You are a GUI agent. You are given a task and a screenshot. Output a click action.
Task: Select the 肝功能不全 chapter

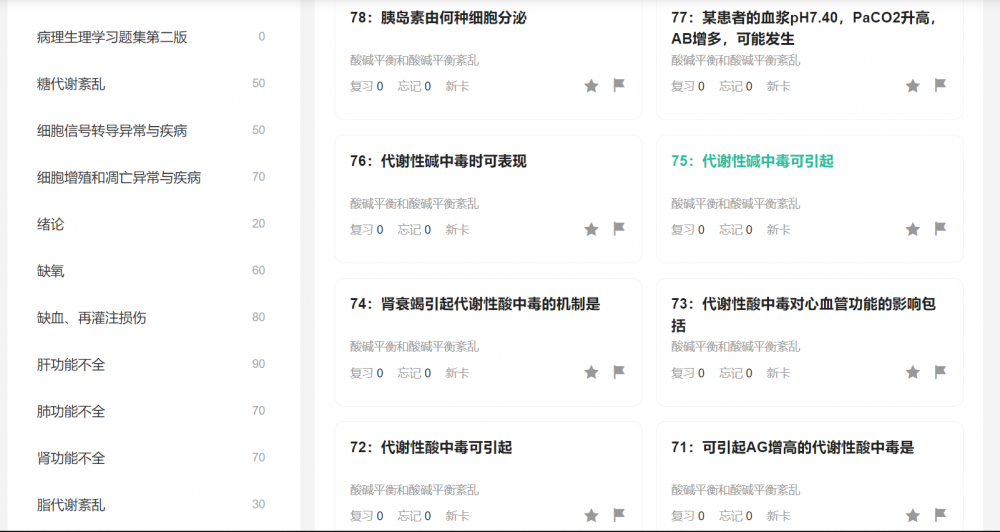click(71, 364)
